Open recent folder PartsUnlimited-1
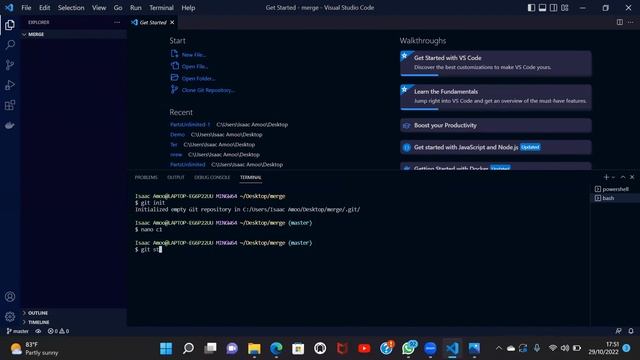The height and width of the screenshot is (360, 640). [x=190, y=124]
